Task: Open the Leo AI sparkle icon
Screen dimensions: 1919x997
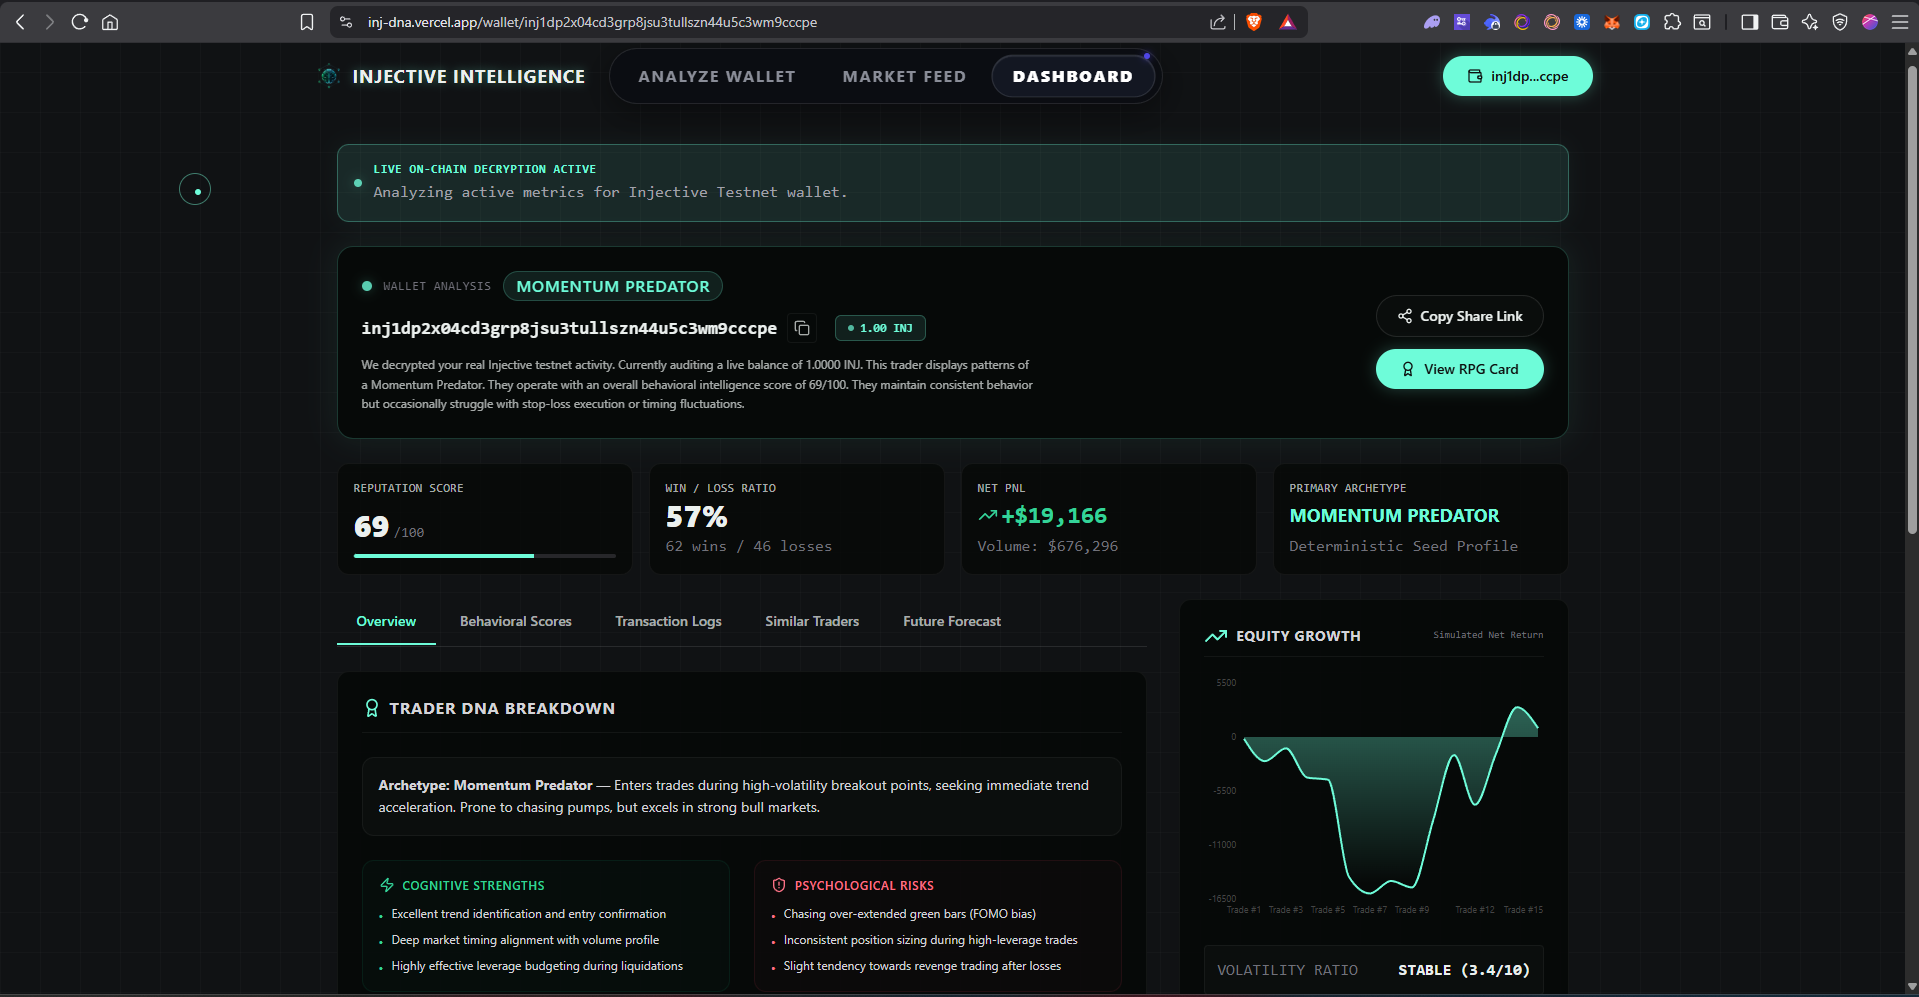Action: point(1810,22)
